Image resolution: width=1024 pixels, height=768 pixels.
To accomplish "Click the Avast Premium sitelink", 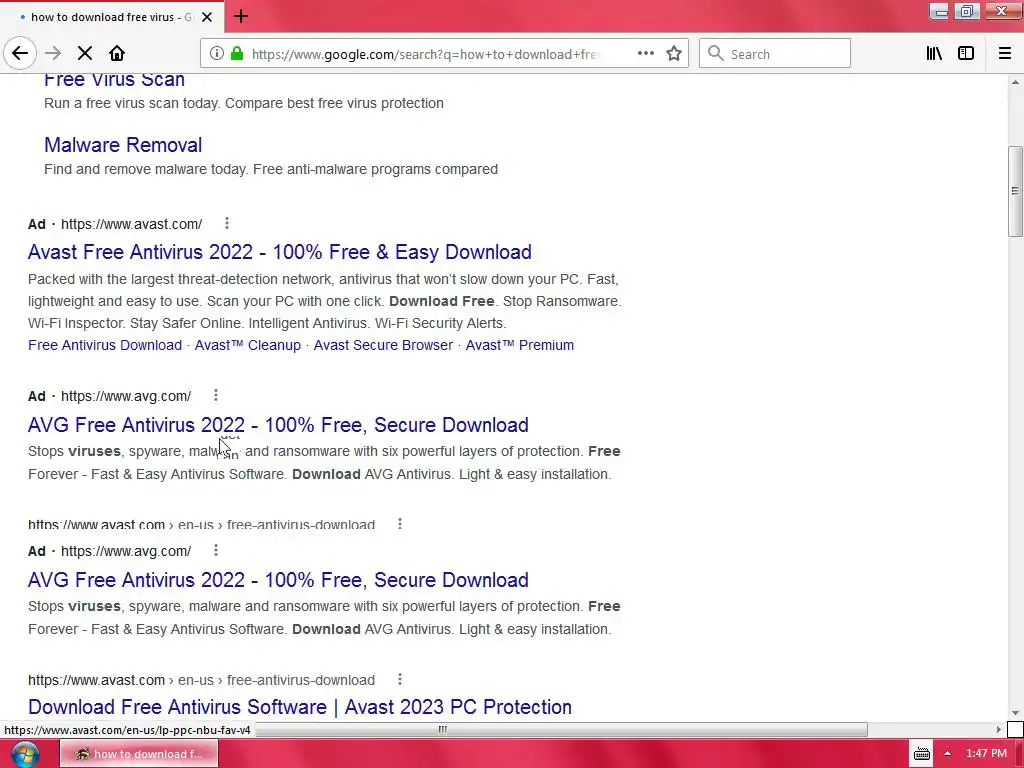I will click(x=520, y=345).
